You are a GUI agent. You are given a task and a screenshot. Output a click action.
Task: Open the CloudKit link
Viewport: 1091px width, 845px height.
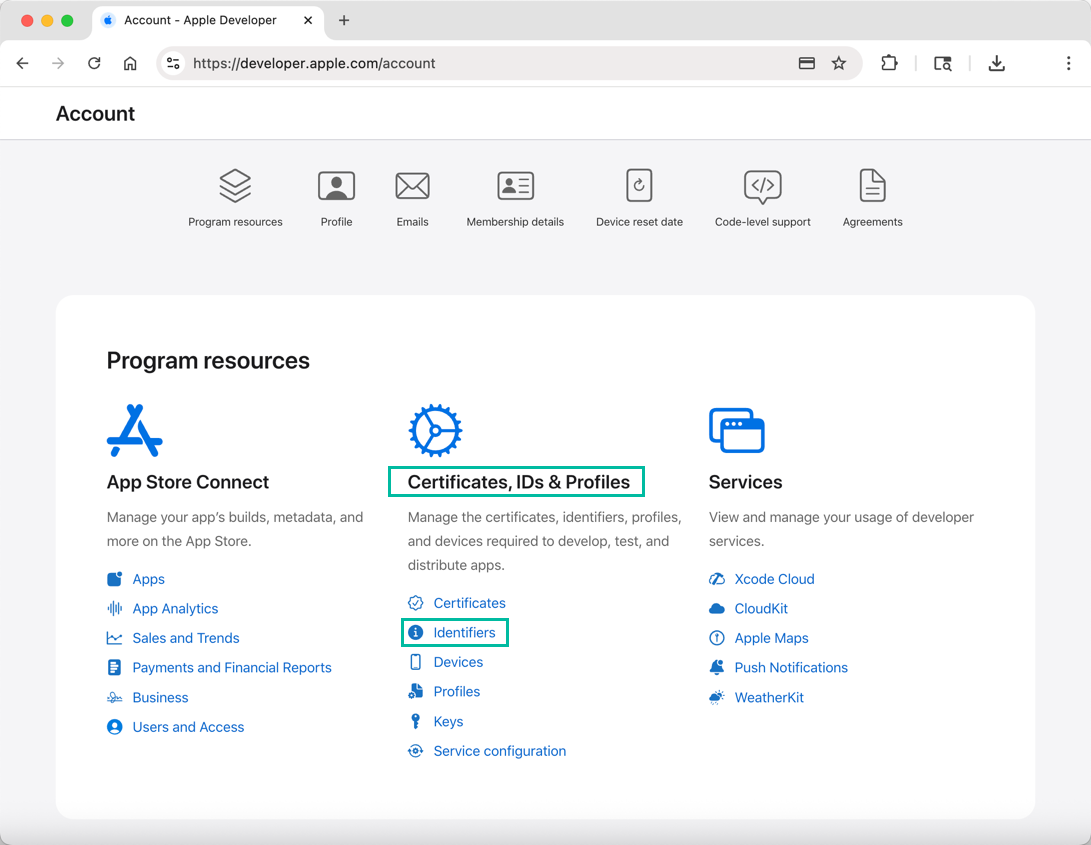click(761, 608)
